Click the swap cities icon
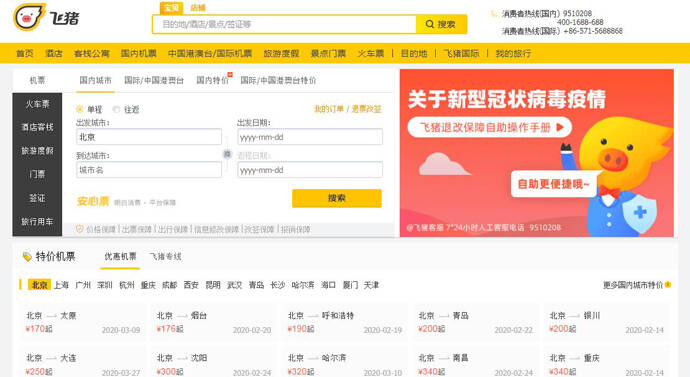 point(227,154)
